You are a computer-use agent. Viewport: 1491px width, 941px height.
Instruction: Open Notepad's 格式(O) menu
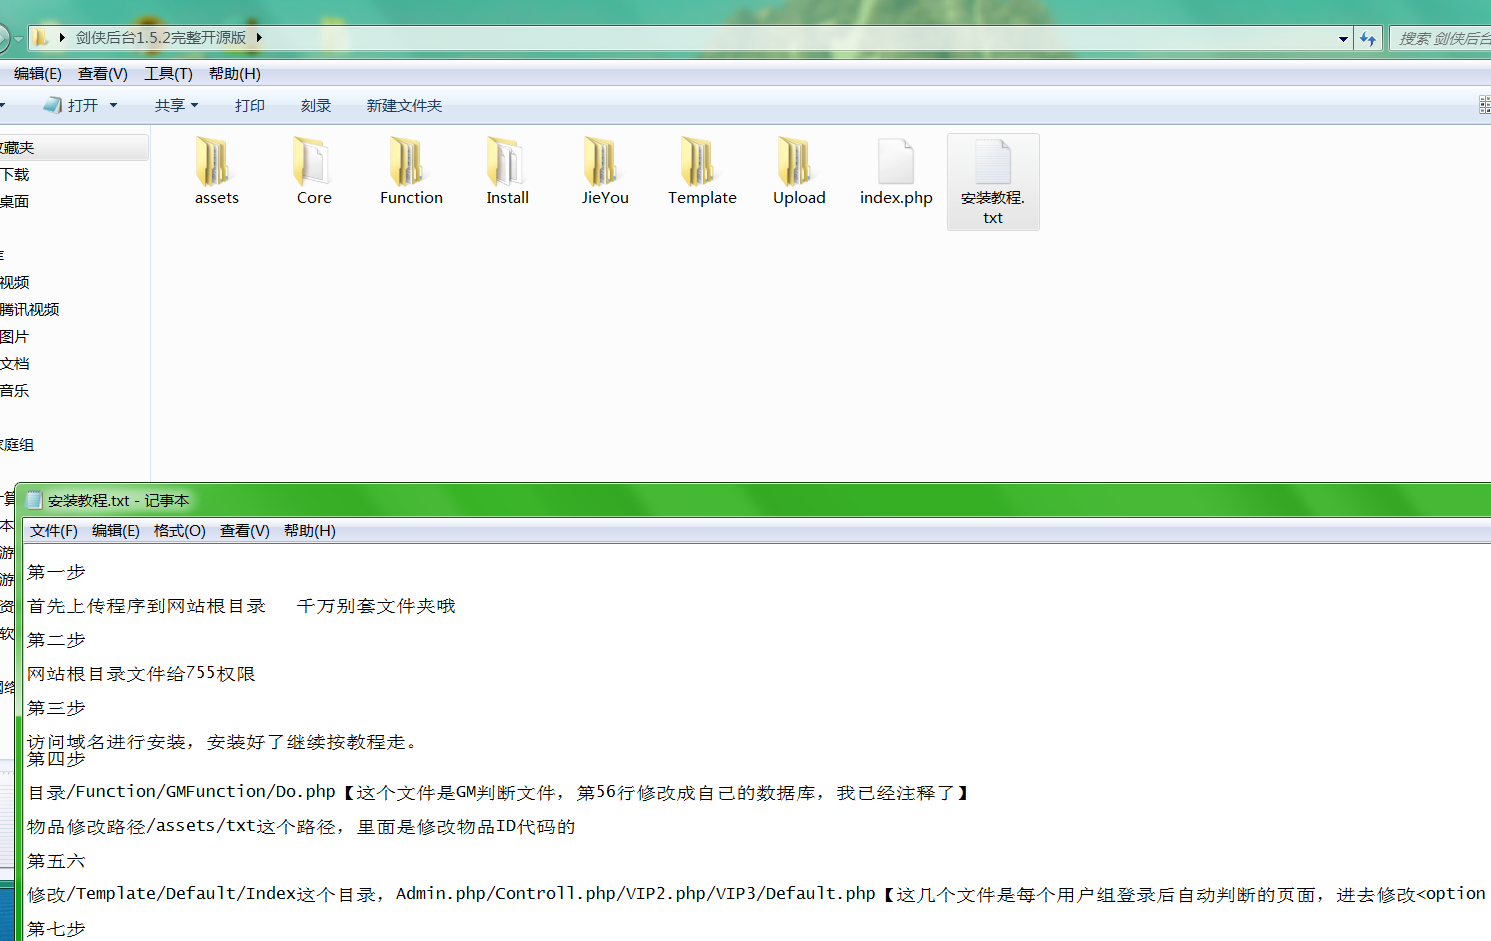179,531
